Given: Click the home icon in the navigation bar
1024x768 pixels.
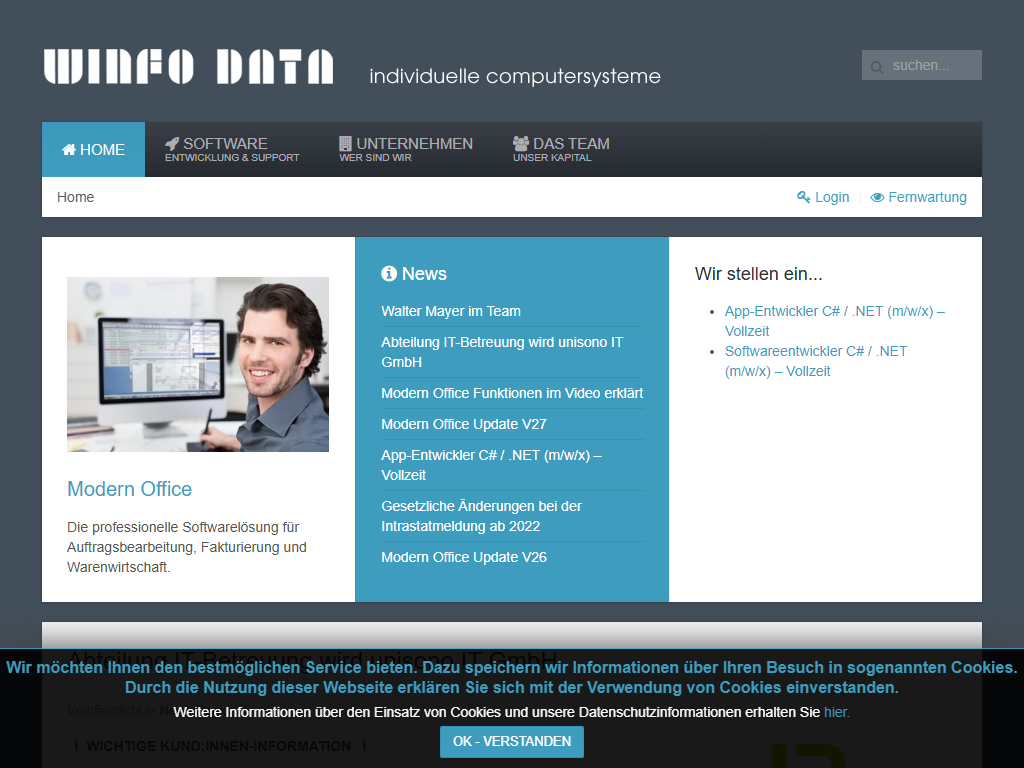Looking at the screenshot, I should (x=71, y=148).
